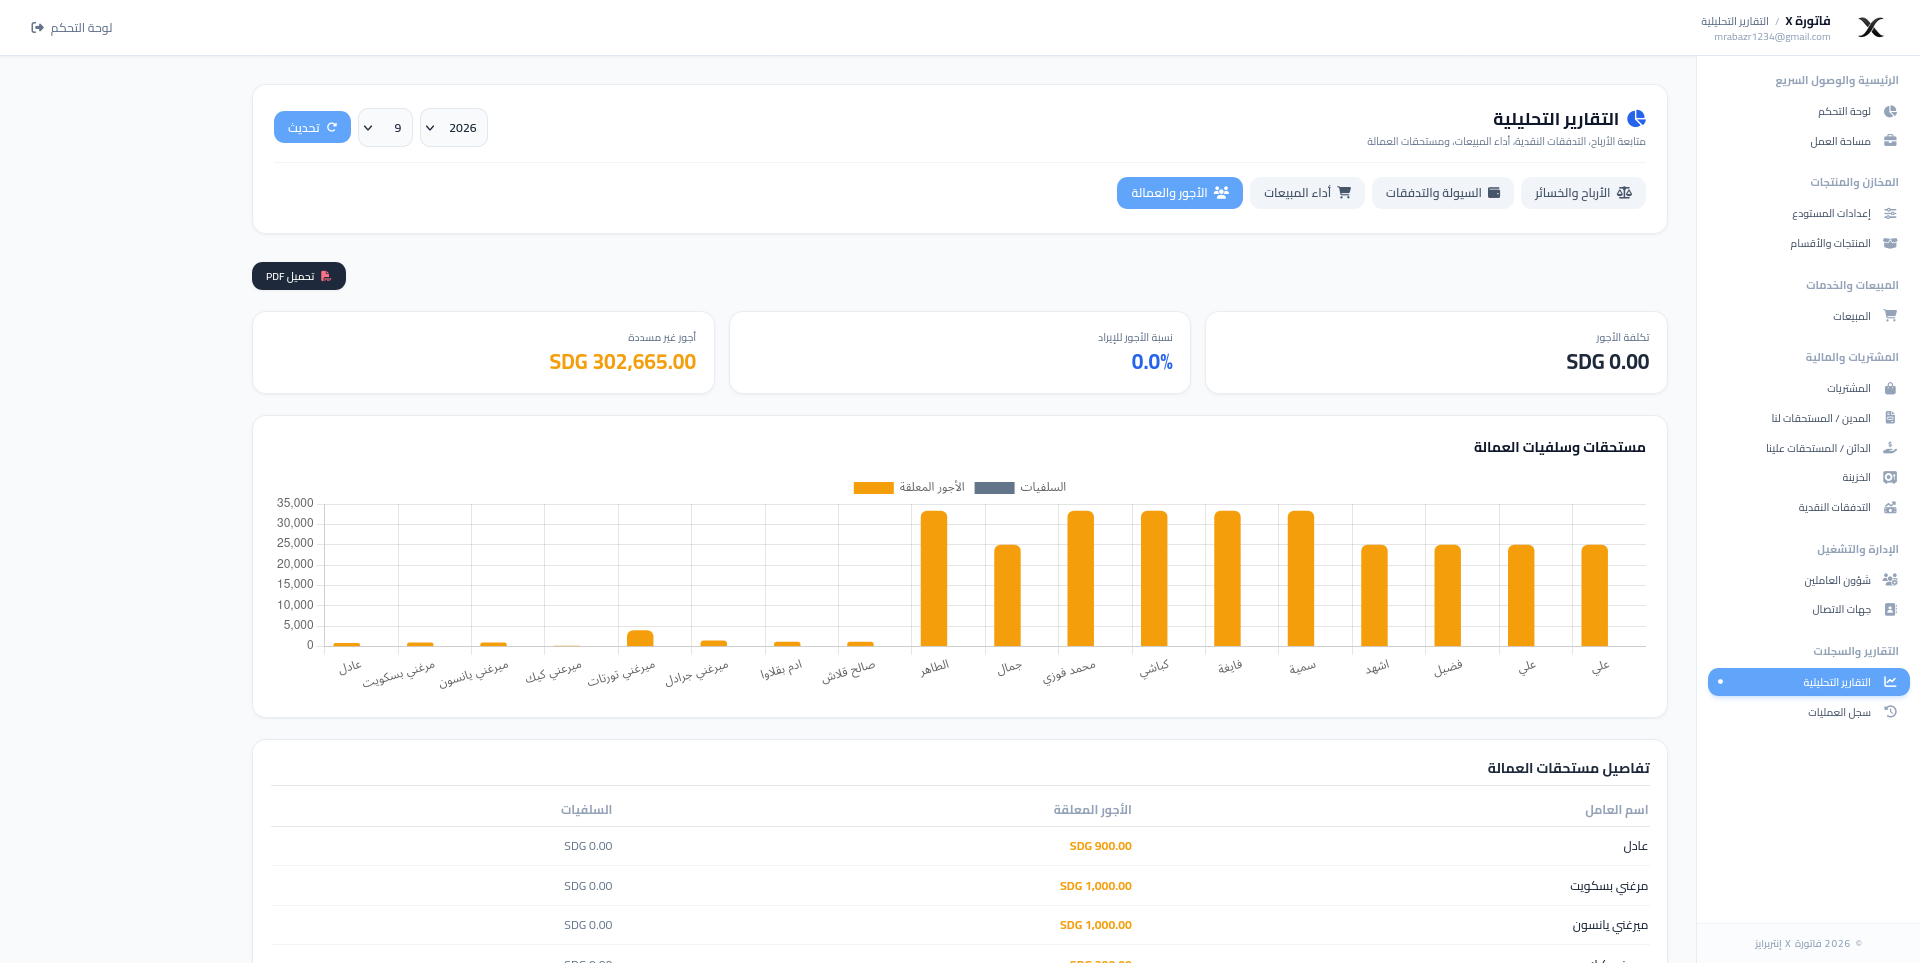Click the ميرغني يانسون row name
The height and width of the screenshot is (963, 1920).
pyautogui.click(x=1610, y=925)
